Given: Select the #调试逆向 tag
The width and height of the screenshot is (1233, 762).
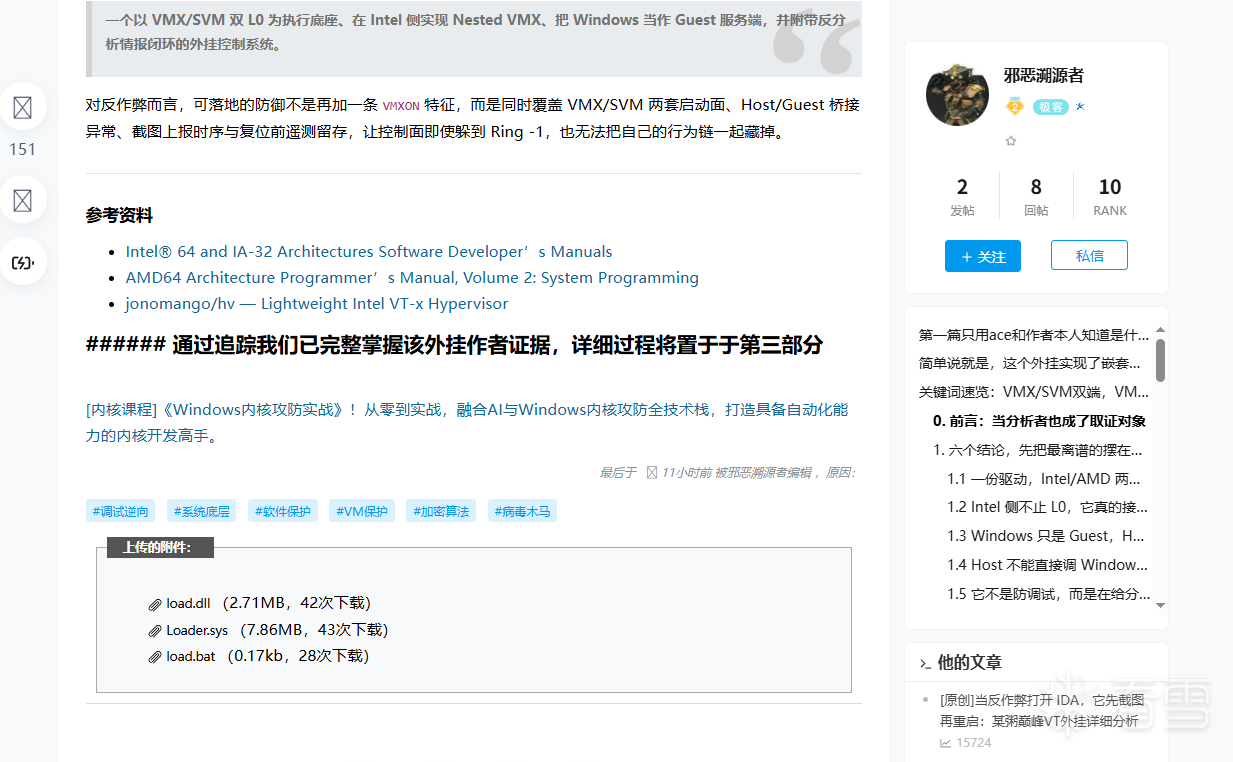Looking at the screenshot, I should [121, 511].
